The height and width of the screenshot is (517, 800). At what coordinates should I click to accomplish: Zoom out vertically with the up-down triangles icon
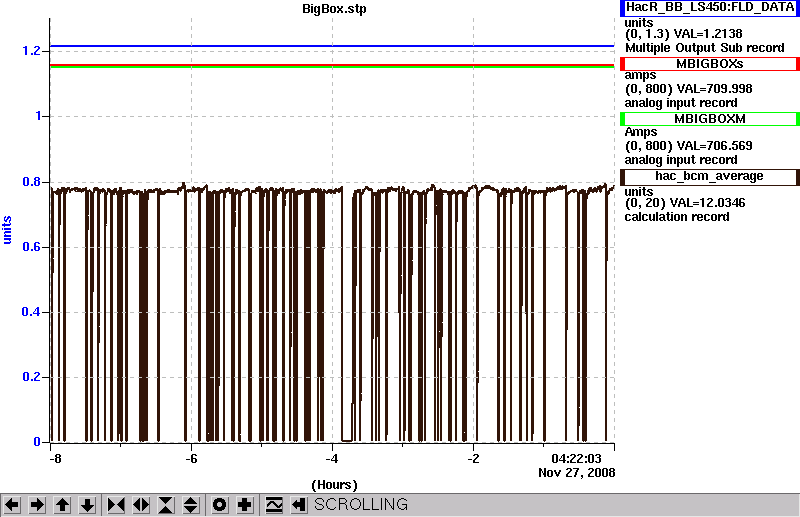pos(191,505)
